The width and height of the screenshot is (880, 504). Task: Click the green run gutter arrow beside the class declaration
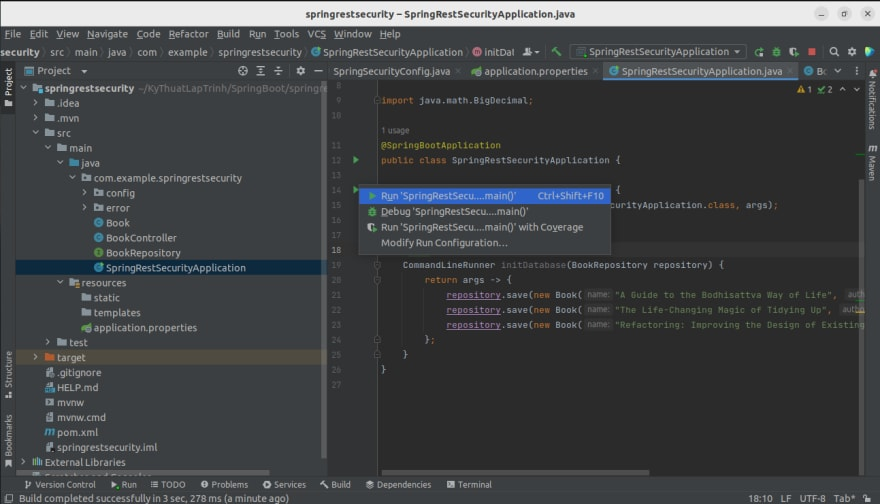pyautogui.click(x=356, y=160)
